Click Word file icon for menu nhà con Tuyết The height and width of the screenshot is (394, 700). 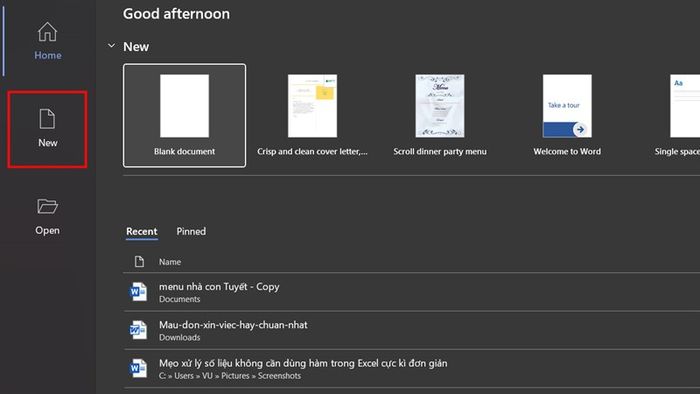point(138,292)
